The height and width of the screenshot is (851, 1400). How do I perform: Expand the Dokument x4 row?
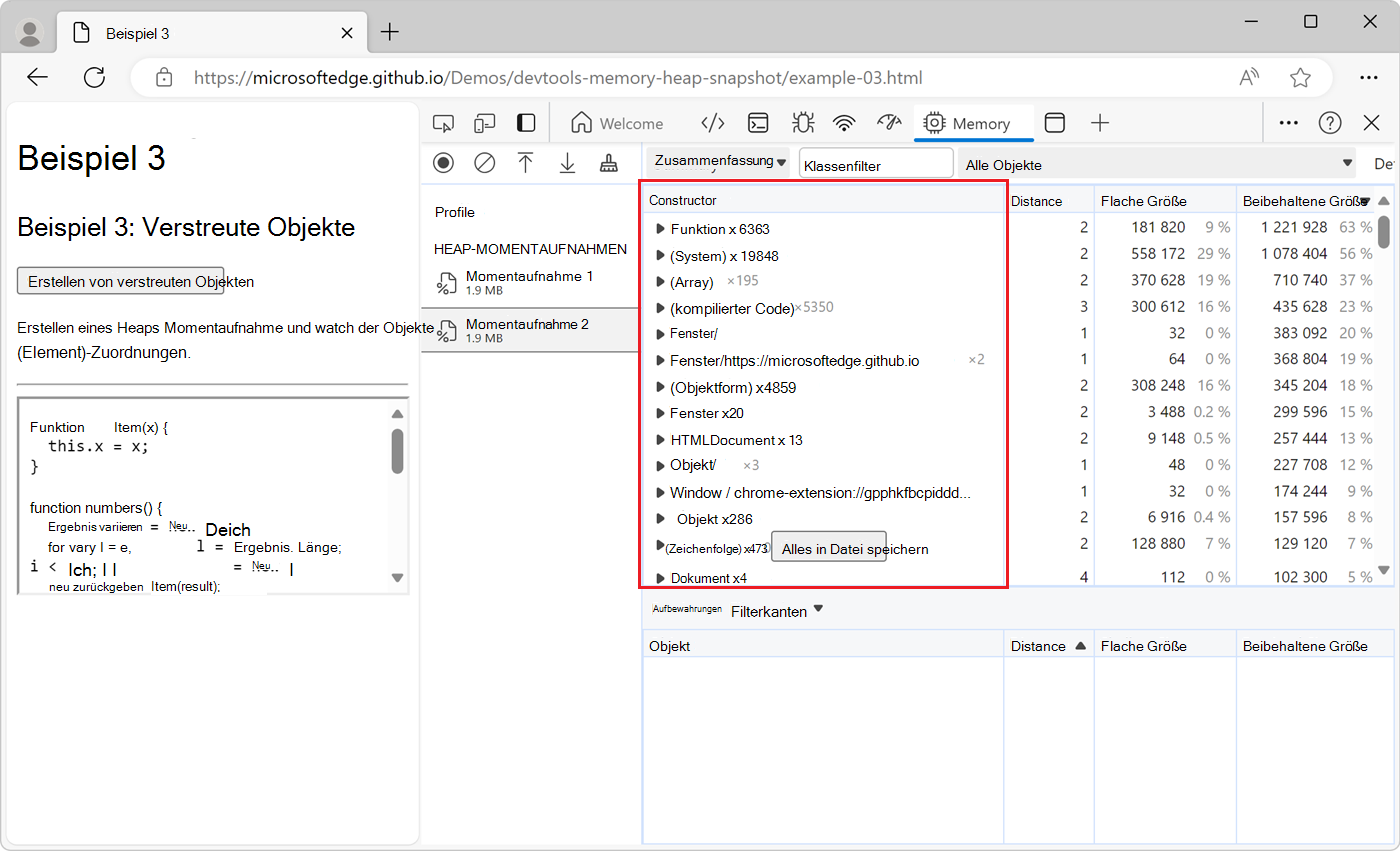(660, 577)
